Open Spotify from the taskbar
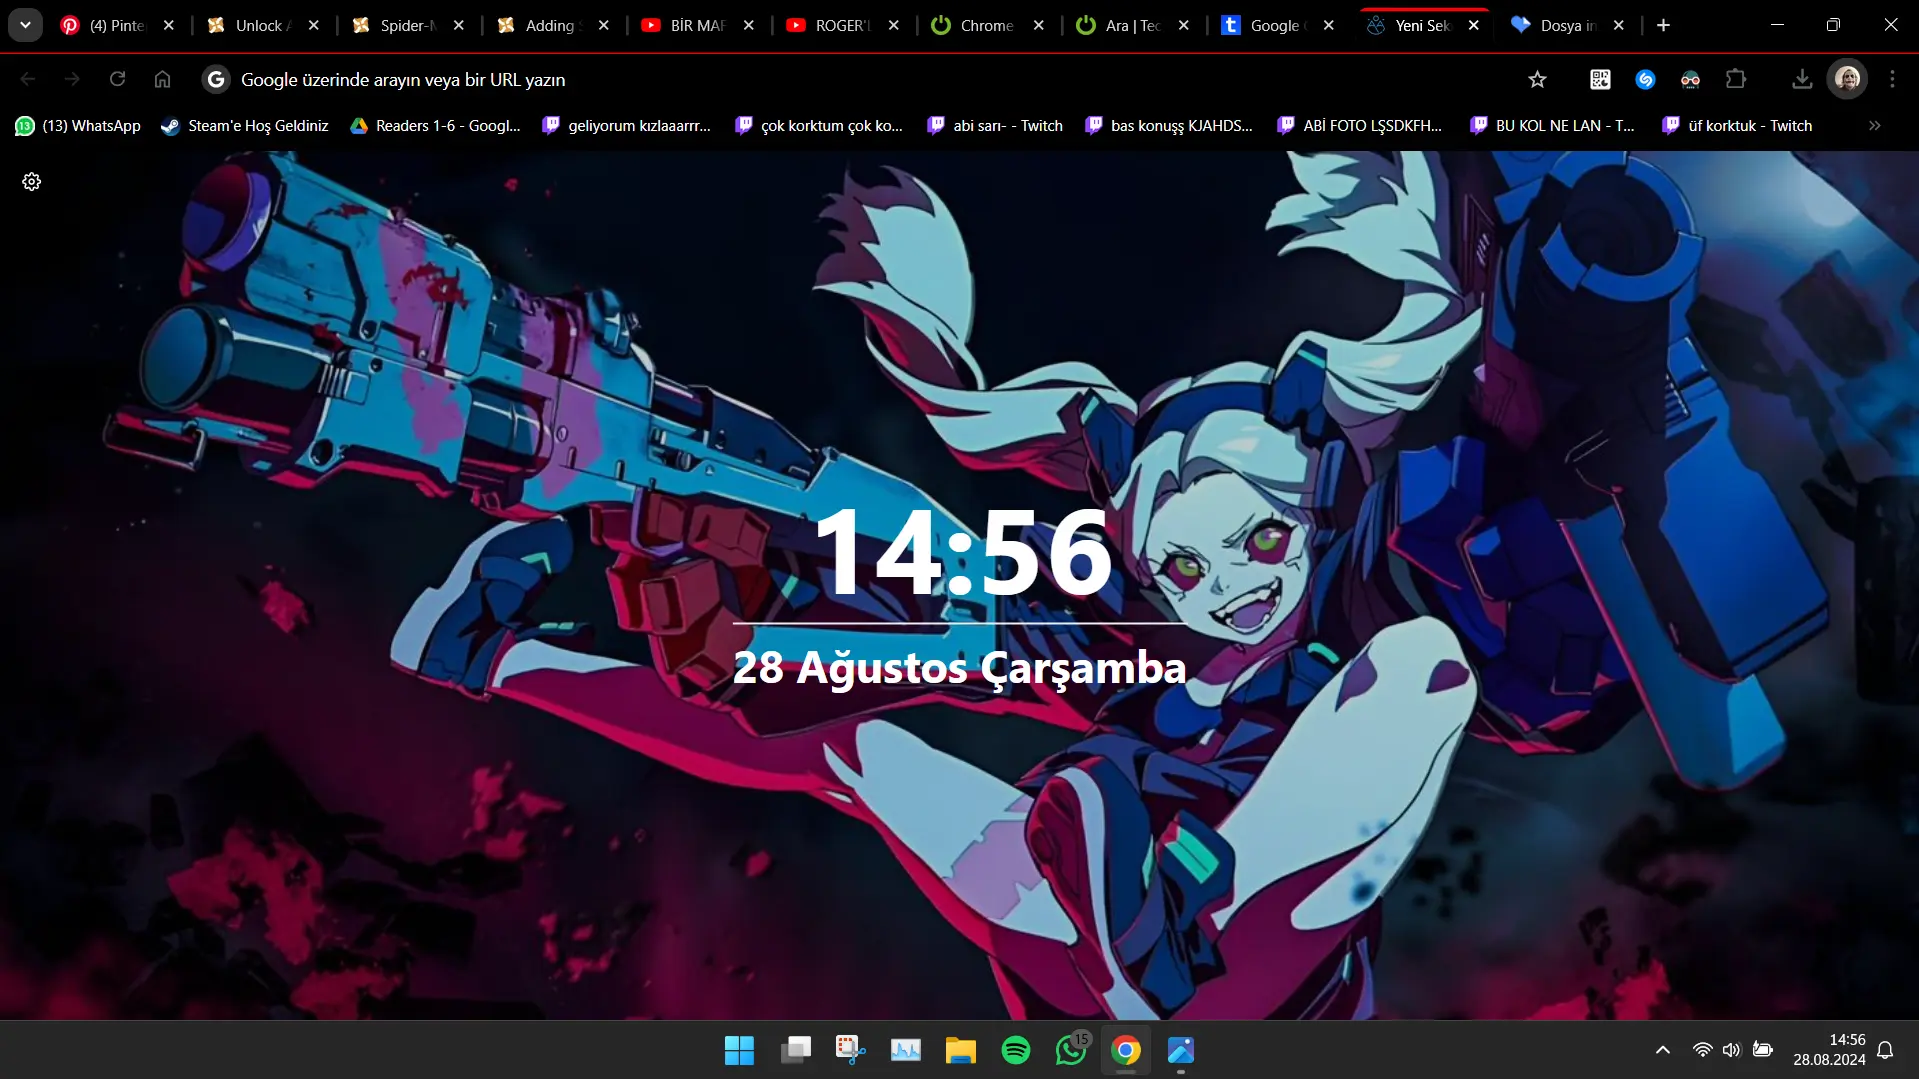1919x1079 pixels. [x=1016, y=1050]
